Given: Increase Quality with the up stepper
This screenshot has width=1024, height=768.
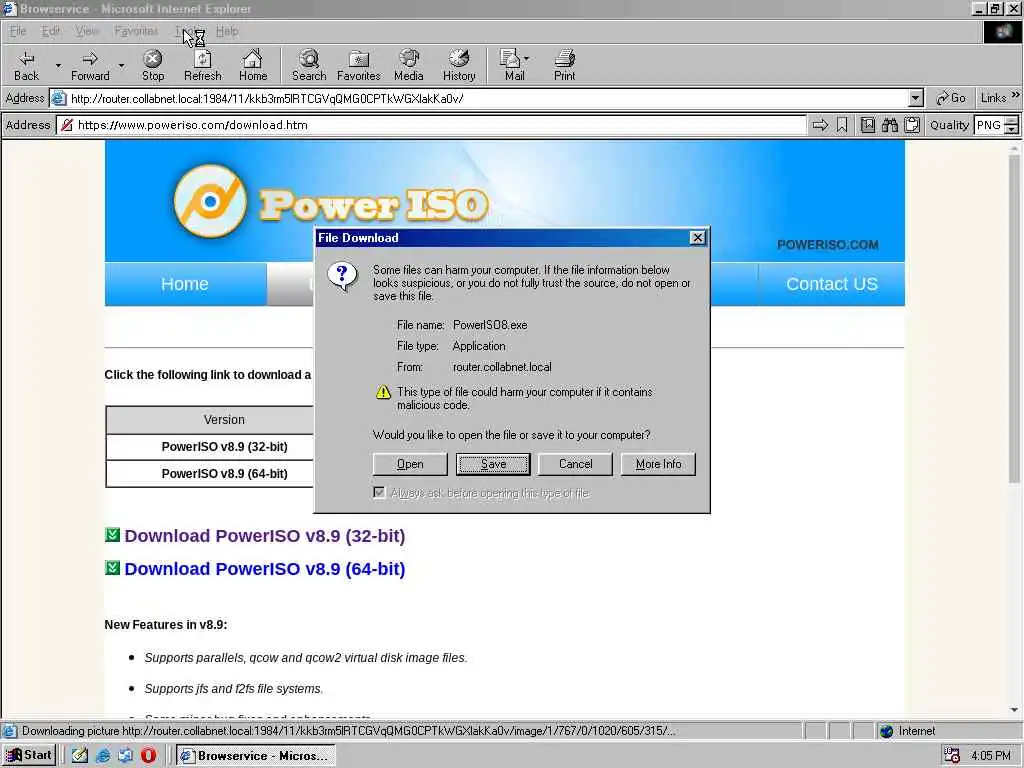Looking at the screenshot, I should [x=1012, y=120].
